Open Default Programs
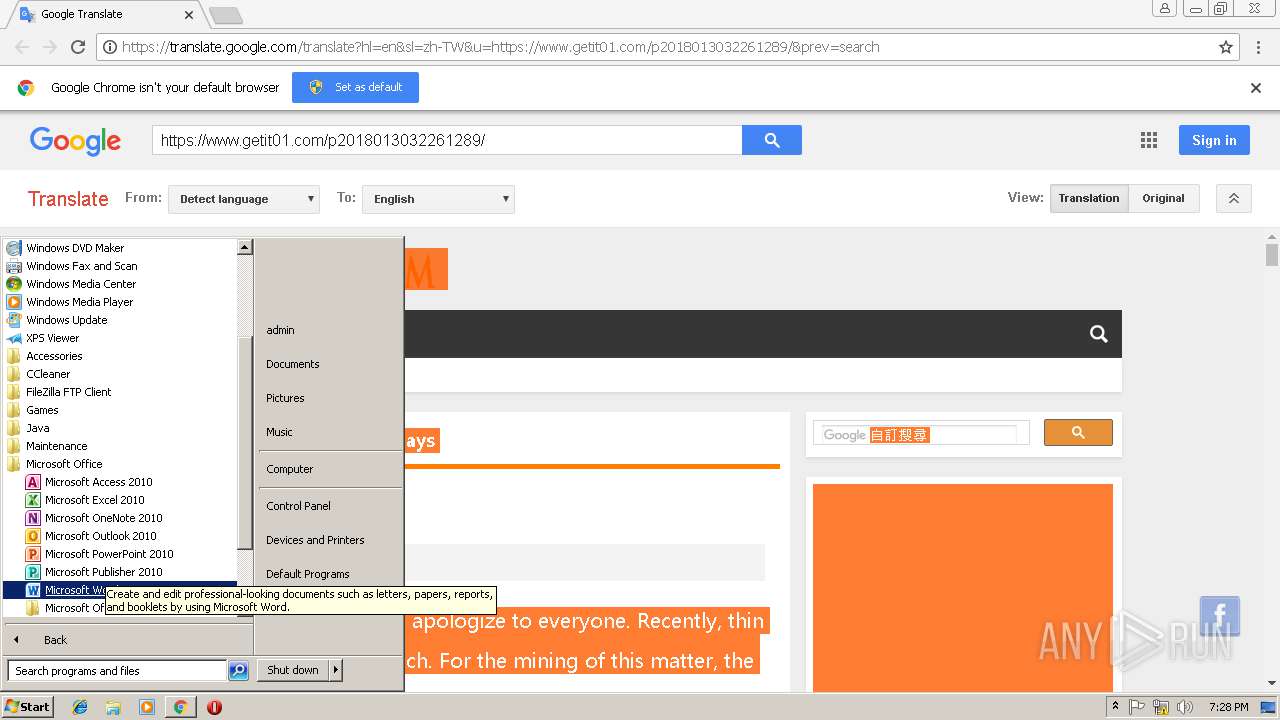The height and width of the screenshot is (720, 1280). click(x=307, y=574)
